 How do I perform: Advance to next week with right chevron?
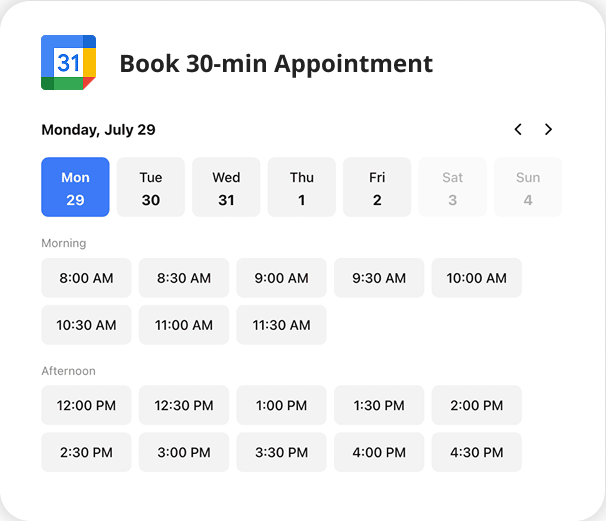(x=548, y=129)
